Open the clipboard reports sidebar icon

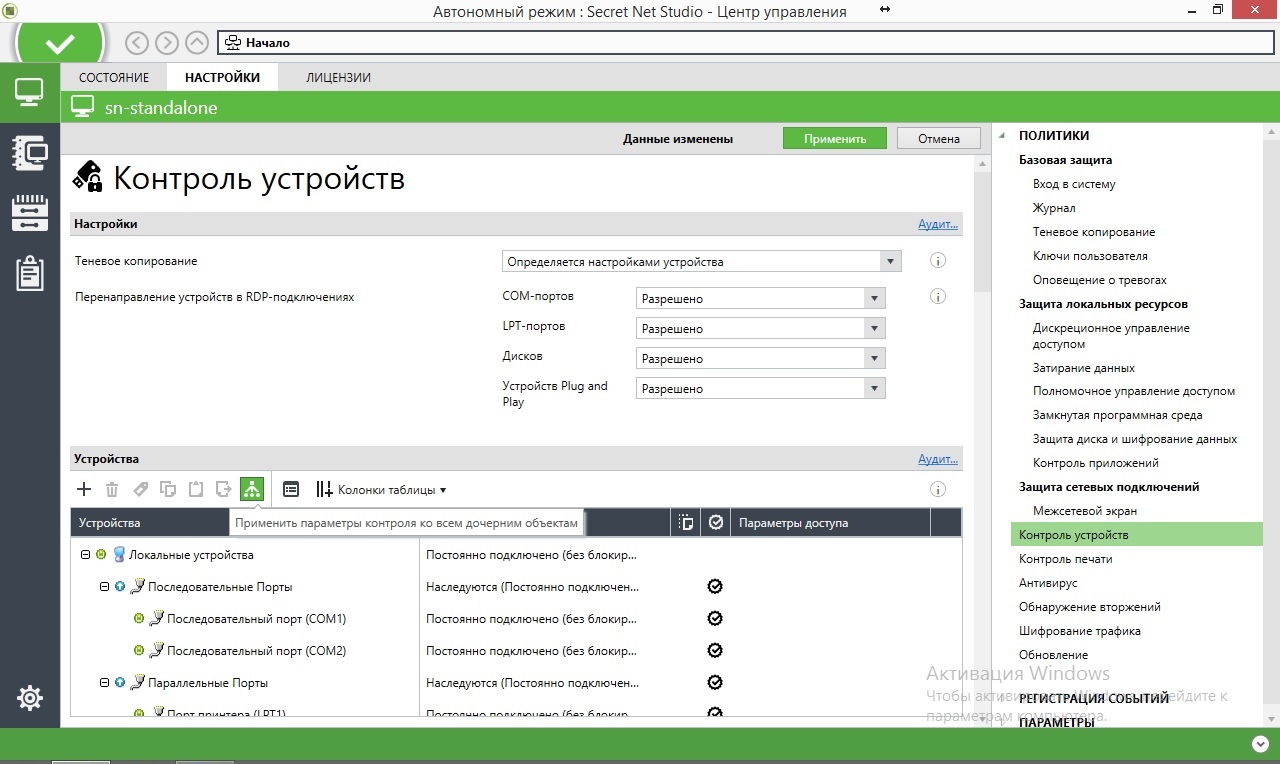pos(30,272)
